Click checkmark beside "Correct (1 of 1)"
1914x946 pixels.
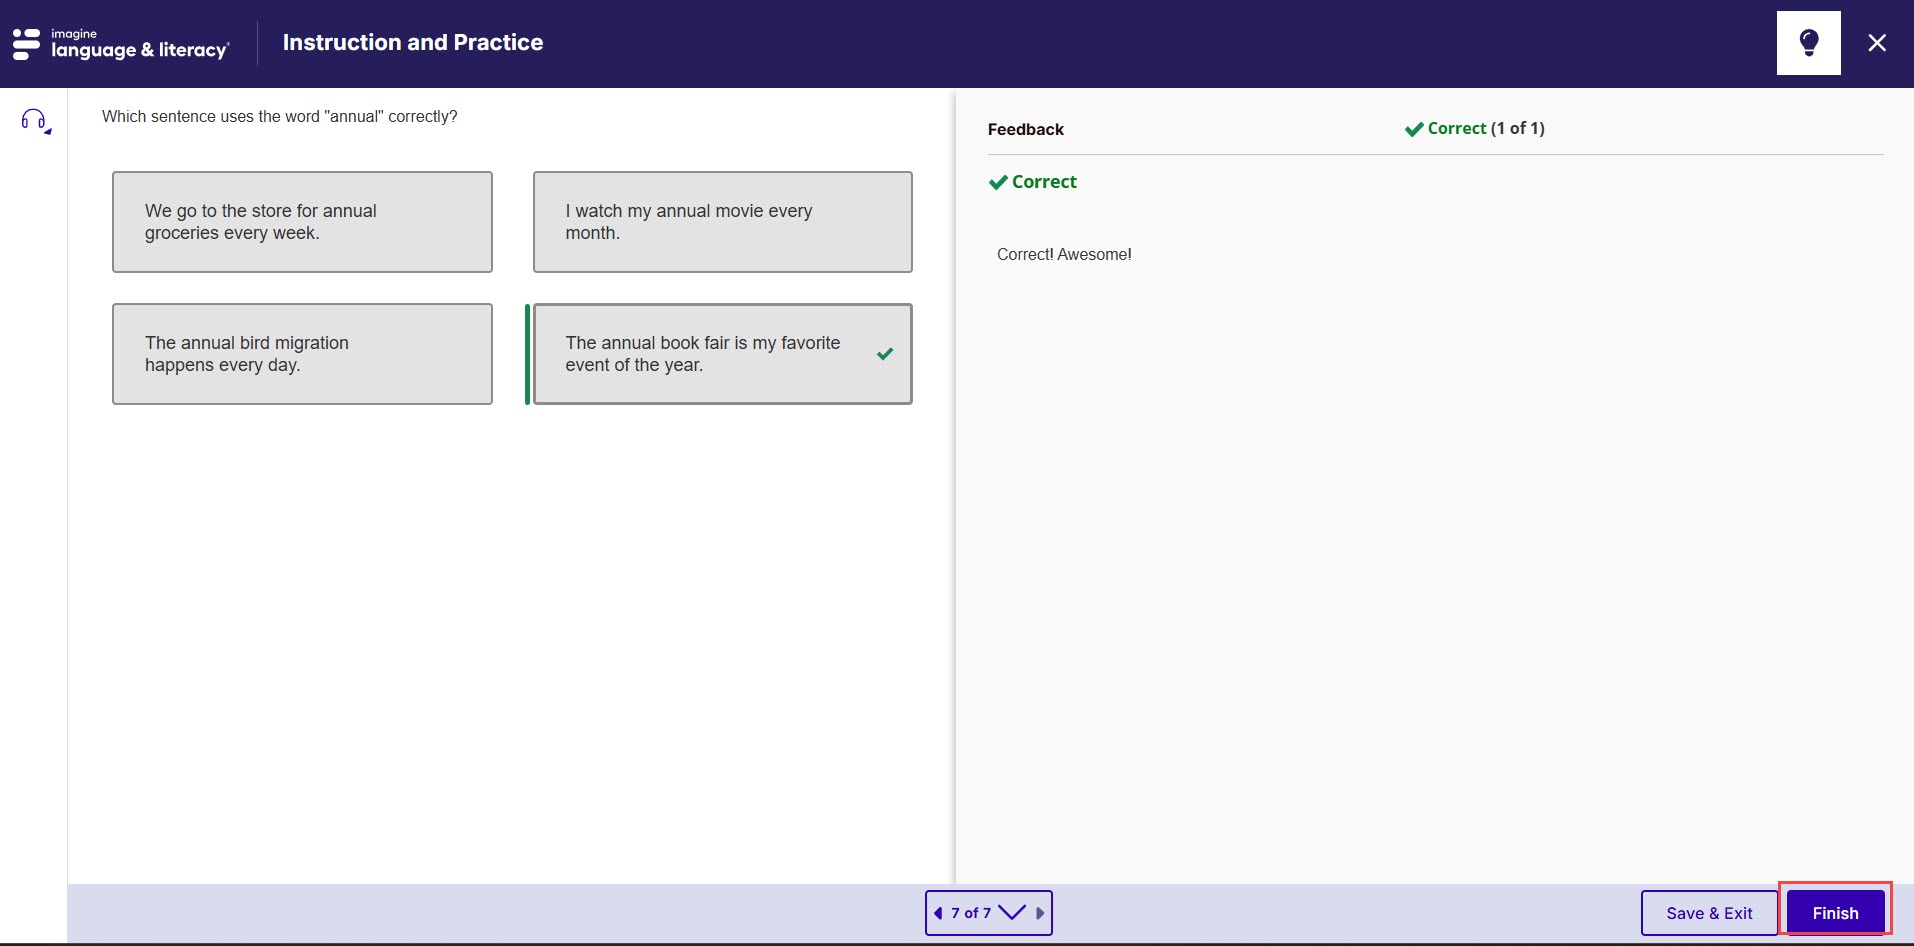(1414, 129)
